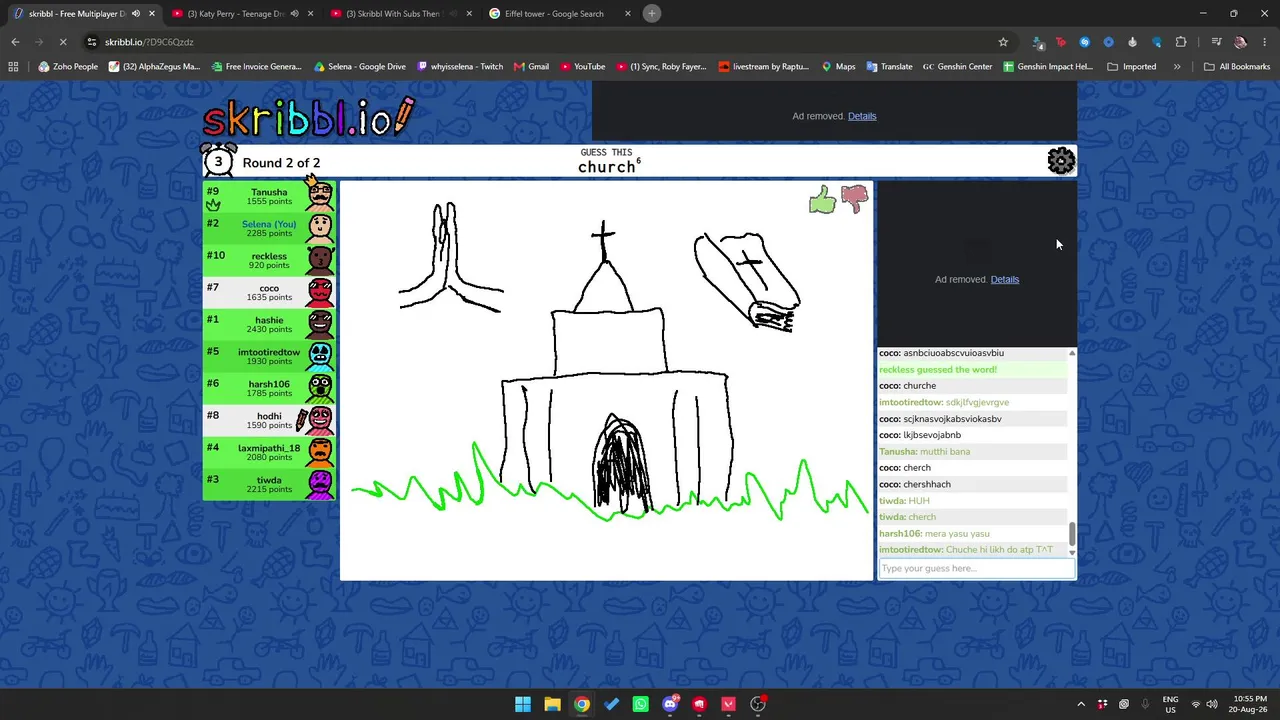1280x720 pixels.
Task: Open the Gmail bookmark
Action: (x=531, y=67)
